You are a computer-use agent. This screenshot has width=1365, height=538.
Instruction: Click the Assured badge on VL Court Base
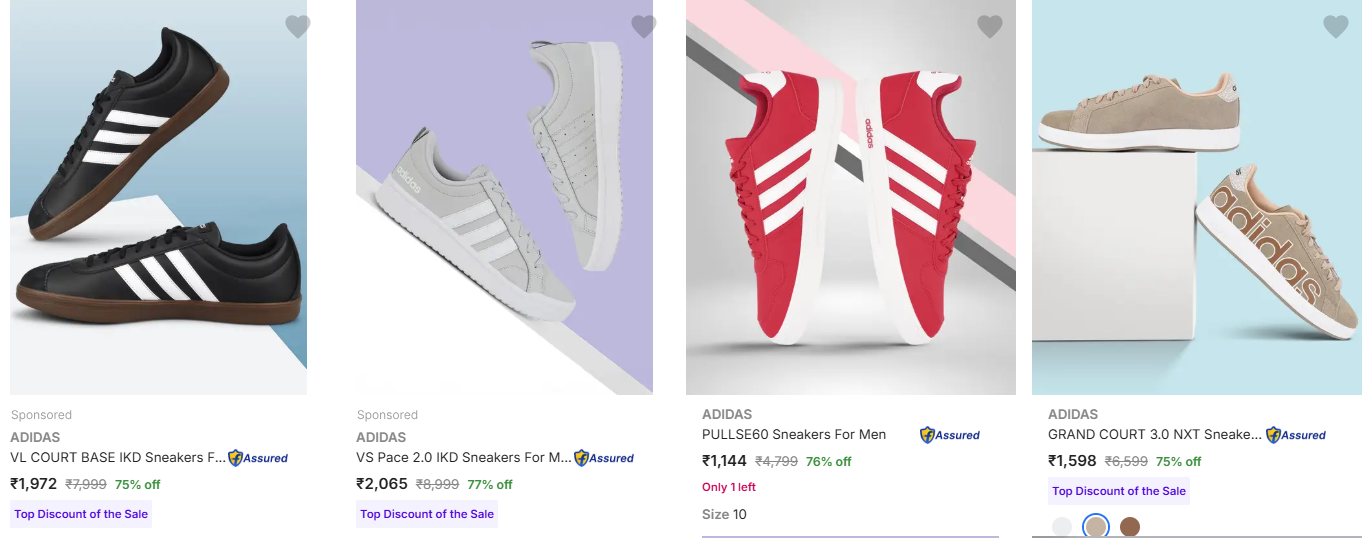coord(258,458)
